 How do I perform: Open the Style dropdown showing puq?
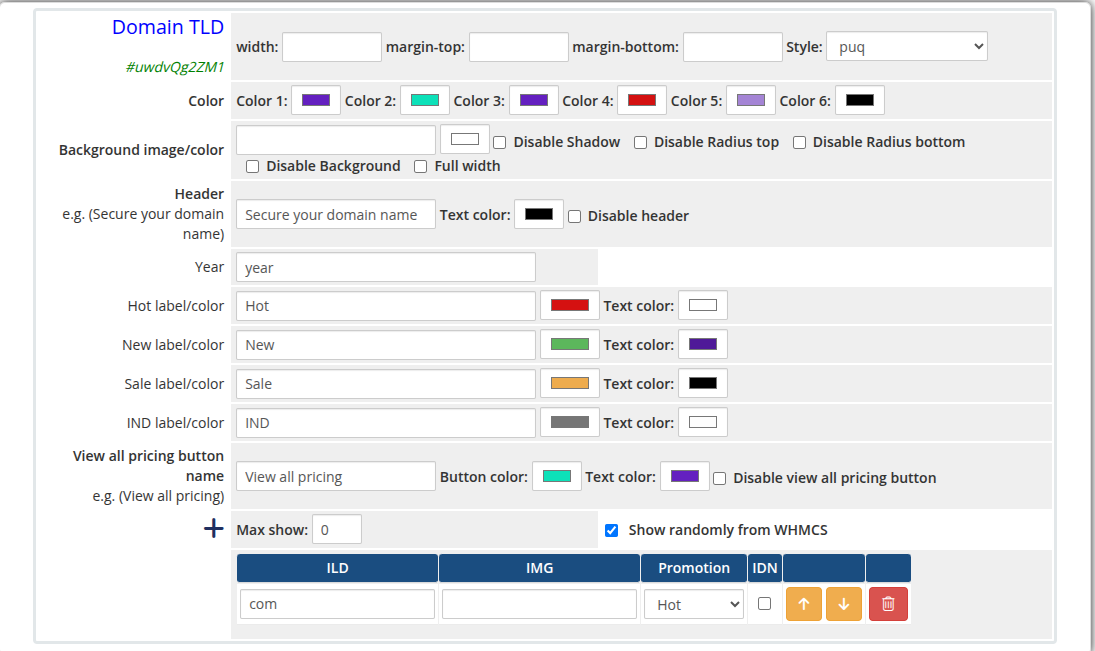[906, 46]
